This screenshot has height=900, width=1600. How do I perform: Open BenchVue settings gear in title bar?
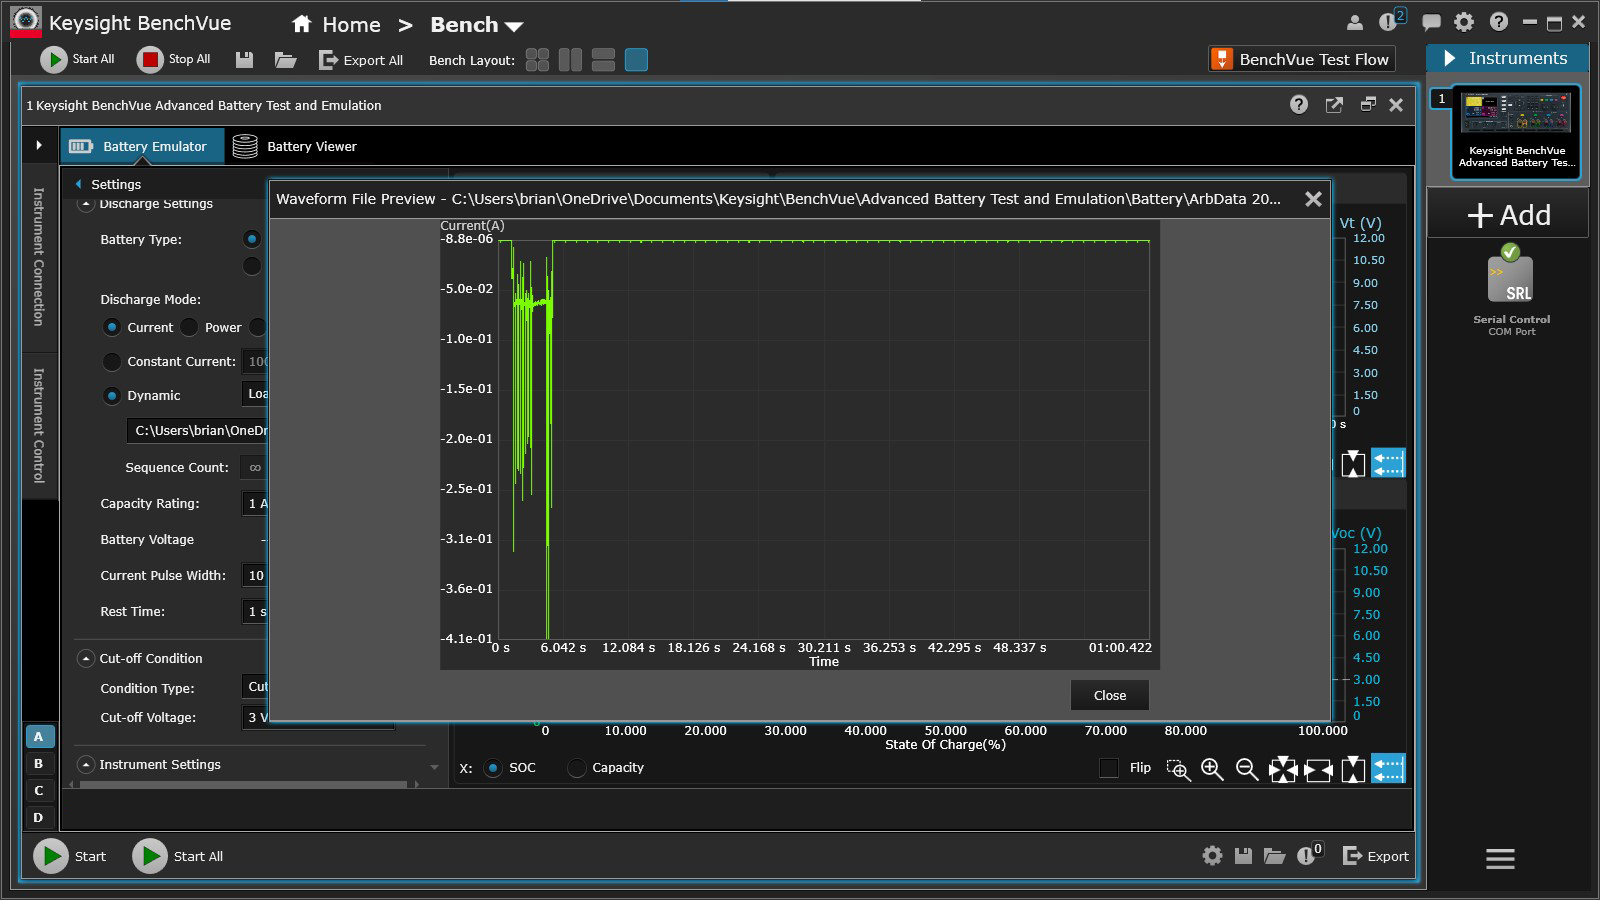(1464, 22)
